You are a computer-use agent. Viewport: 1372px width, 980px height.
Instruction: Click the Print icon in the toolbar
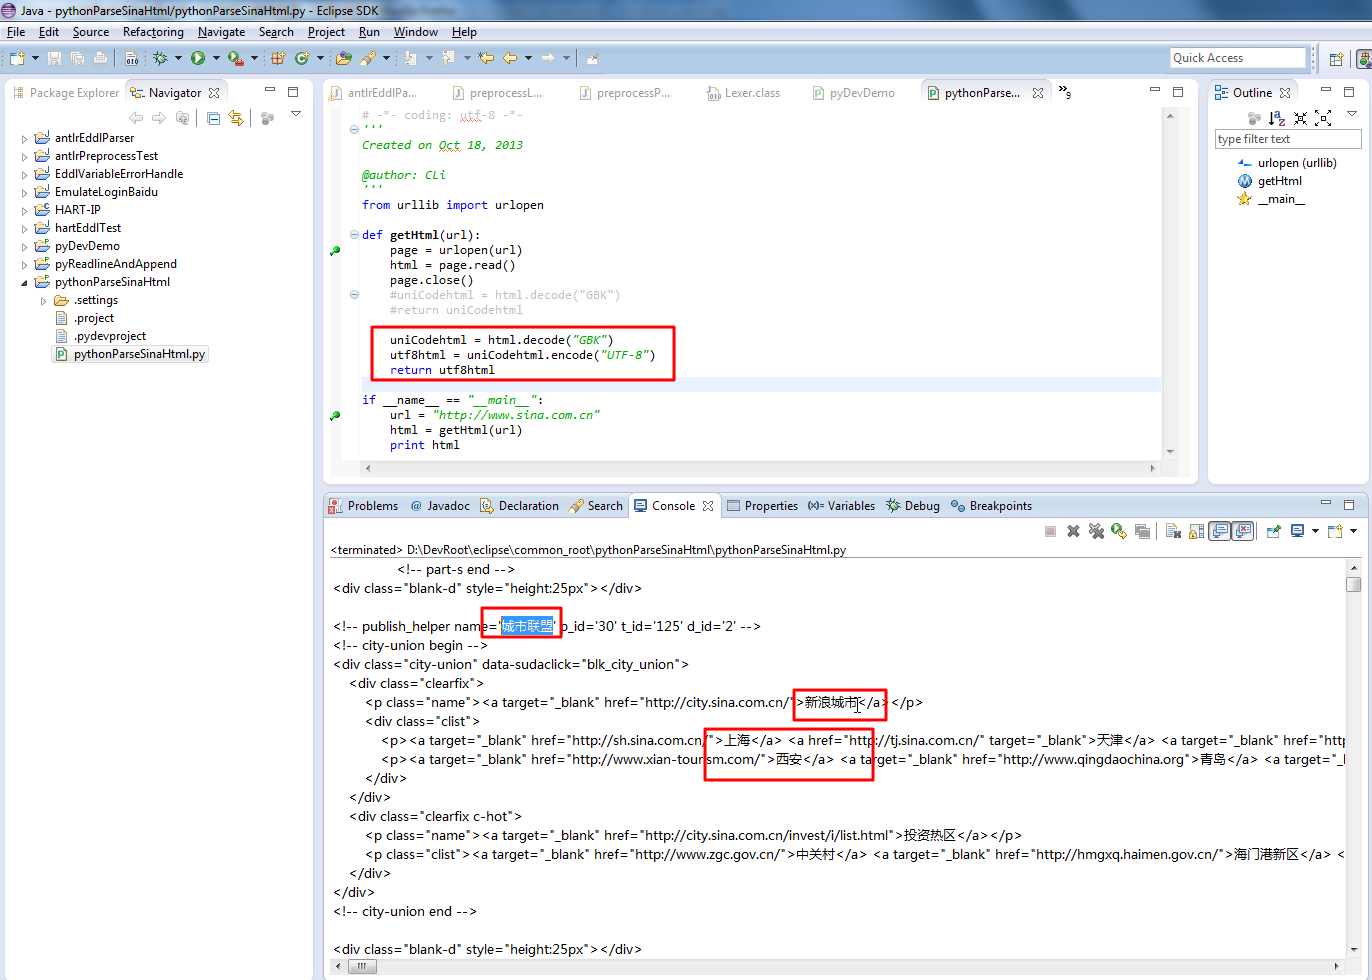100,58
